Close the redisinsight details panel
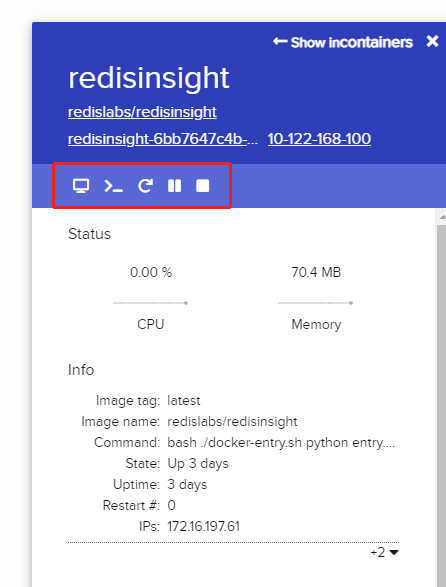446x587 pixels. click(x=432, y=41)
